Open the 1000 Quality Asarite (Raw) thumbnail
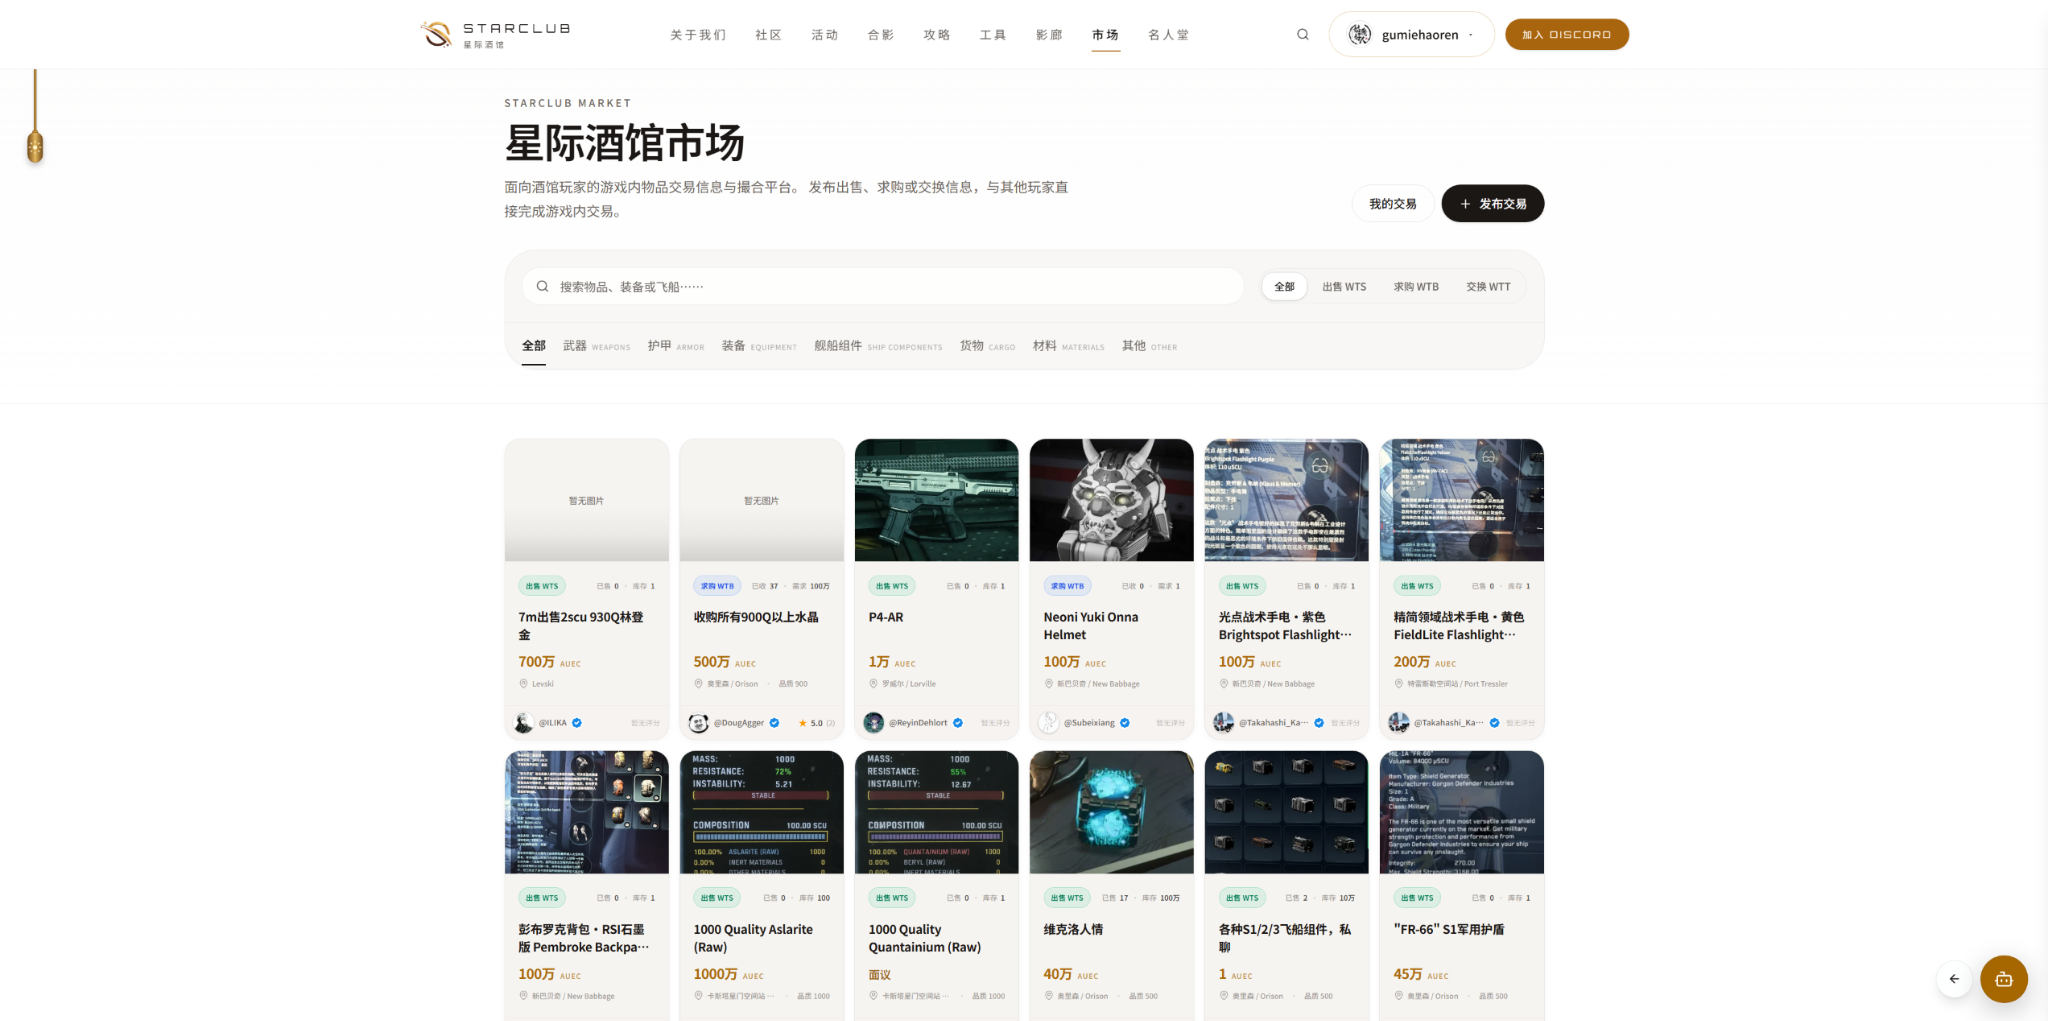The image size is (2048, 1021). [762, 812]
